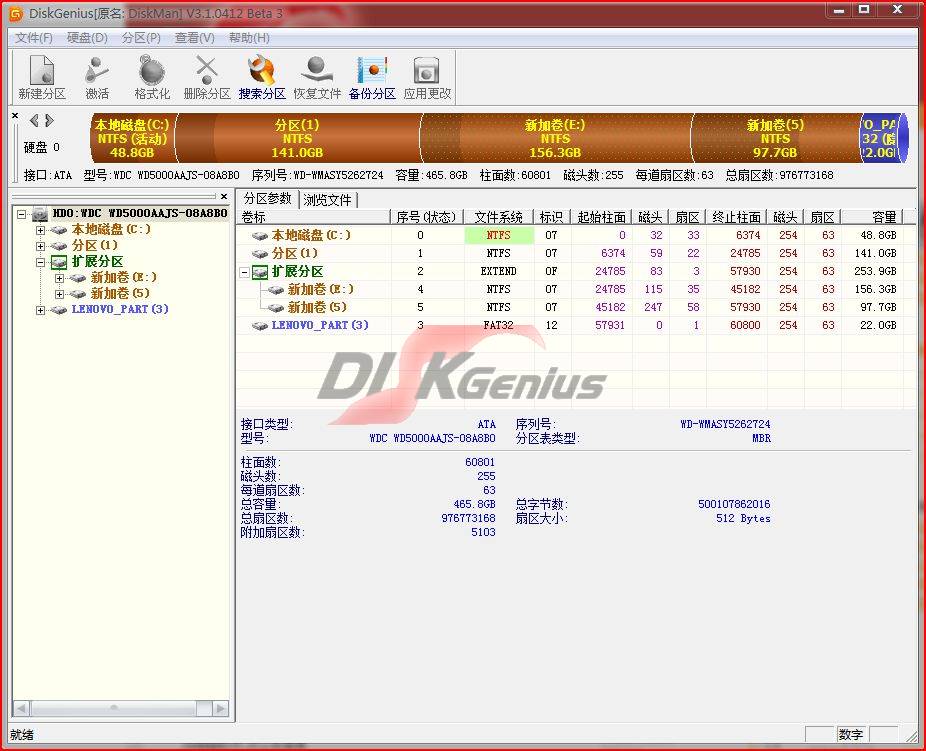Expand the 新加卷 (E:) tree node

tap(59, 278)
